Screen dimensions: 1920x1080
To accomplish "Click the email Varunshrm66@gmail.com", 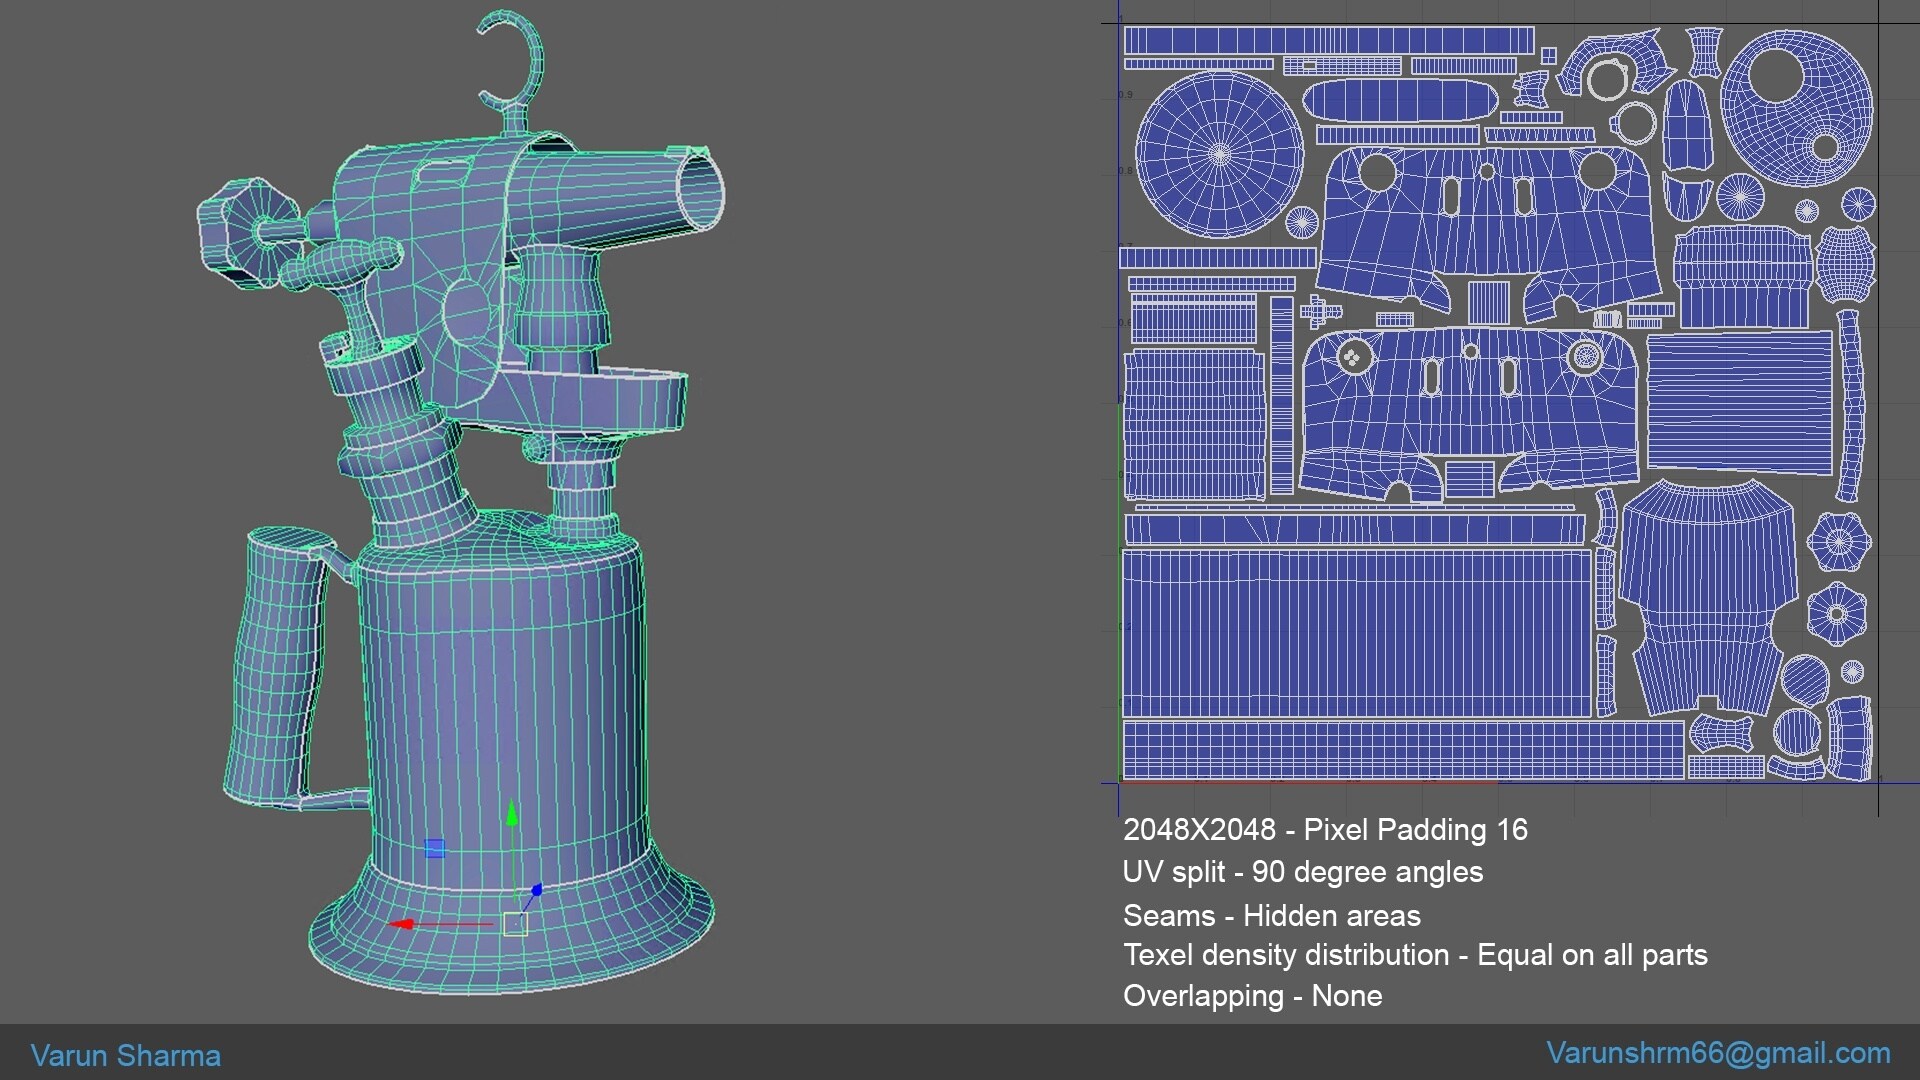I will (x=1718, y=1053).
